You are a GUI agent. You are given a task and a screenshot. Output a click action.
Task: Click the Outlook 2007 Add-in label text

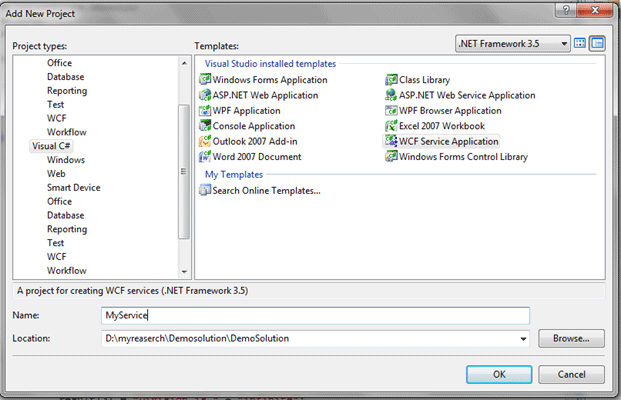pos(255,141)
